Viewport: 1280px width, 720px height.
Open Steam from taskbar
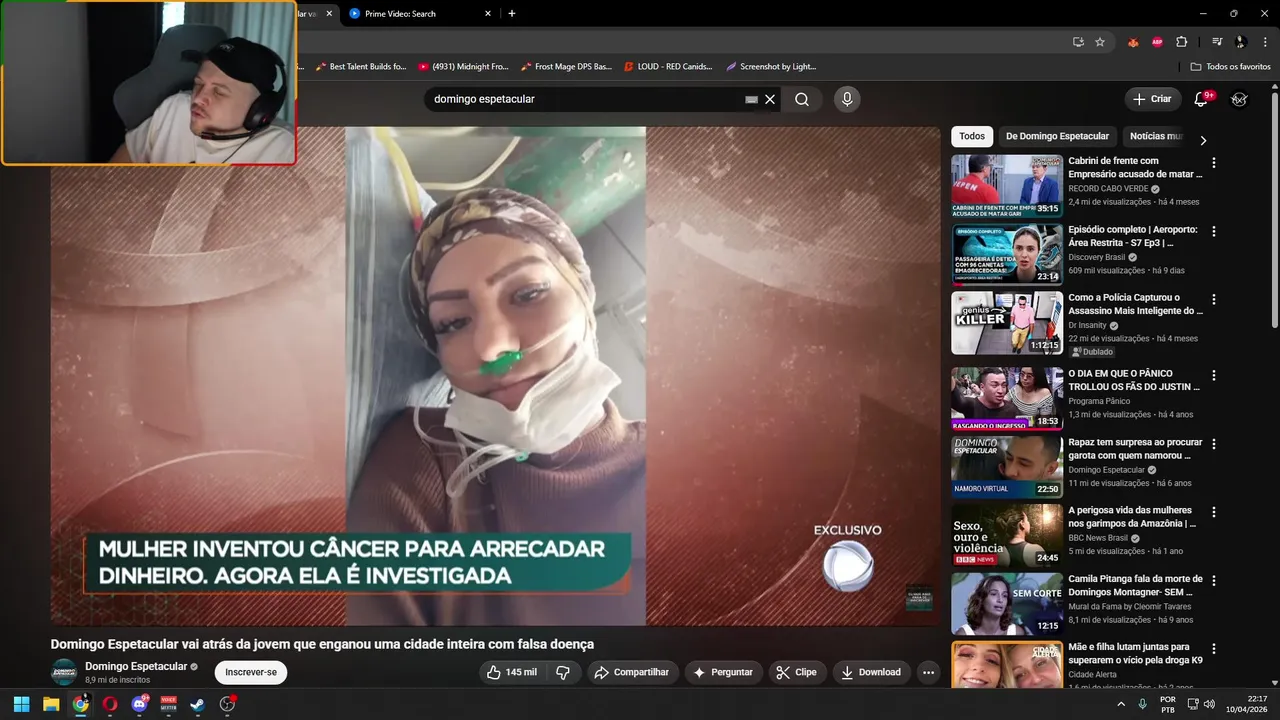click(x=198, y=704)
